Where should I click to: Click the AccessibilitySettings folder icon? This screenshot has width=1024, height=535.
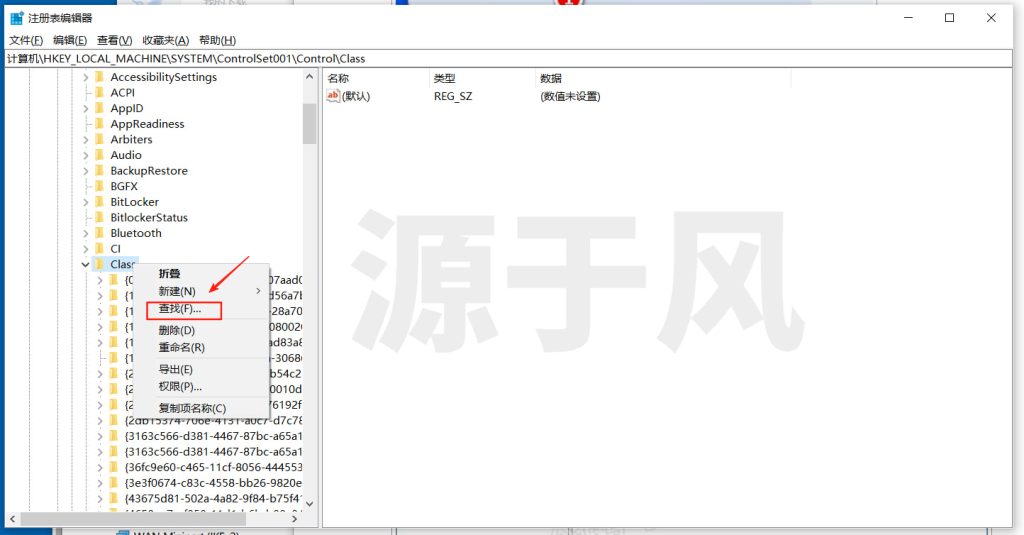100,77
